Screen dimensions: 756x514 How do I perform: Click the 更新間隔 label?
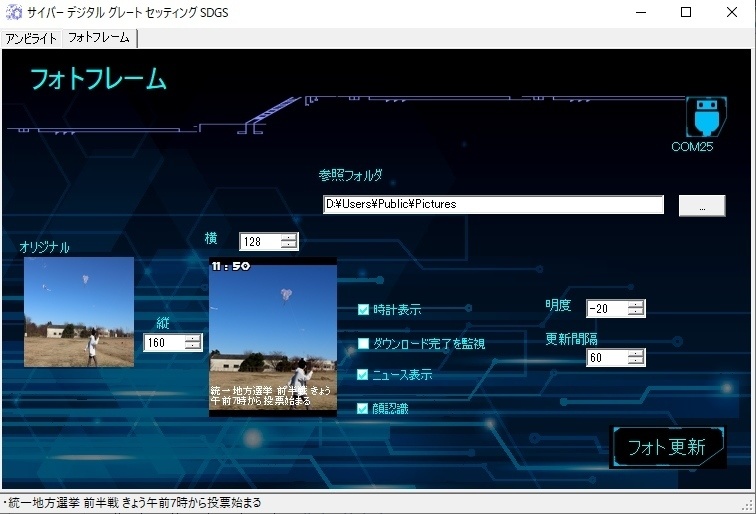[571, 339]
